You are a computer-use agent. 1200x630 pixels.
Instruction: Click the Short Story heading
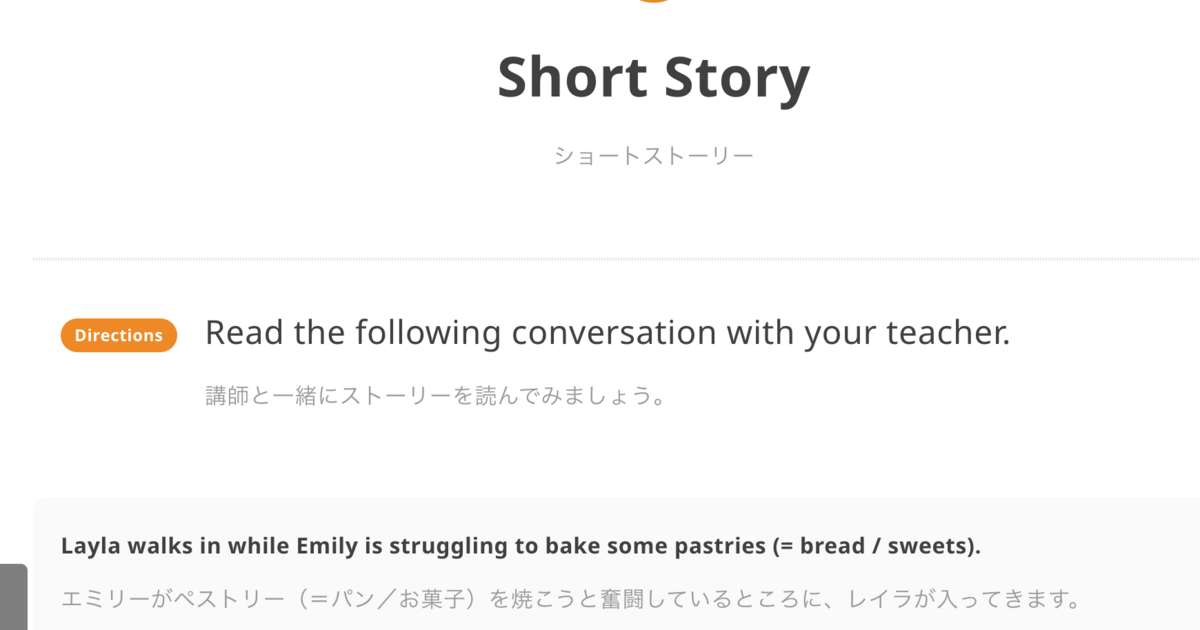653,78
